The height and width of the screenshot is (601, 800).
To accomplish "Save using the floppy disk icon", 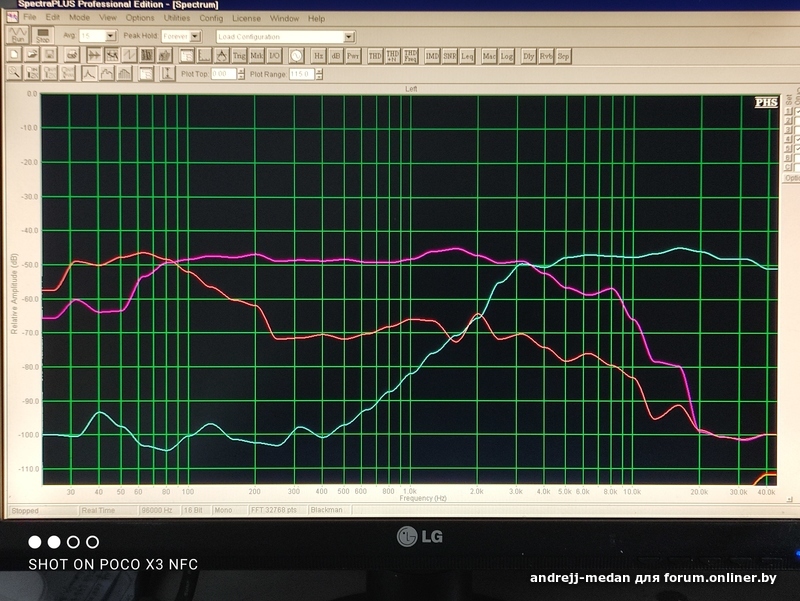I will [49, 55].
